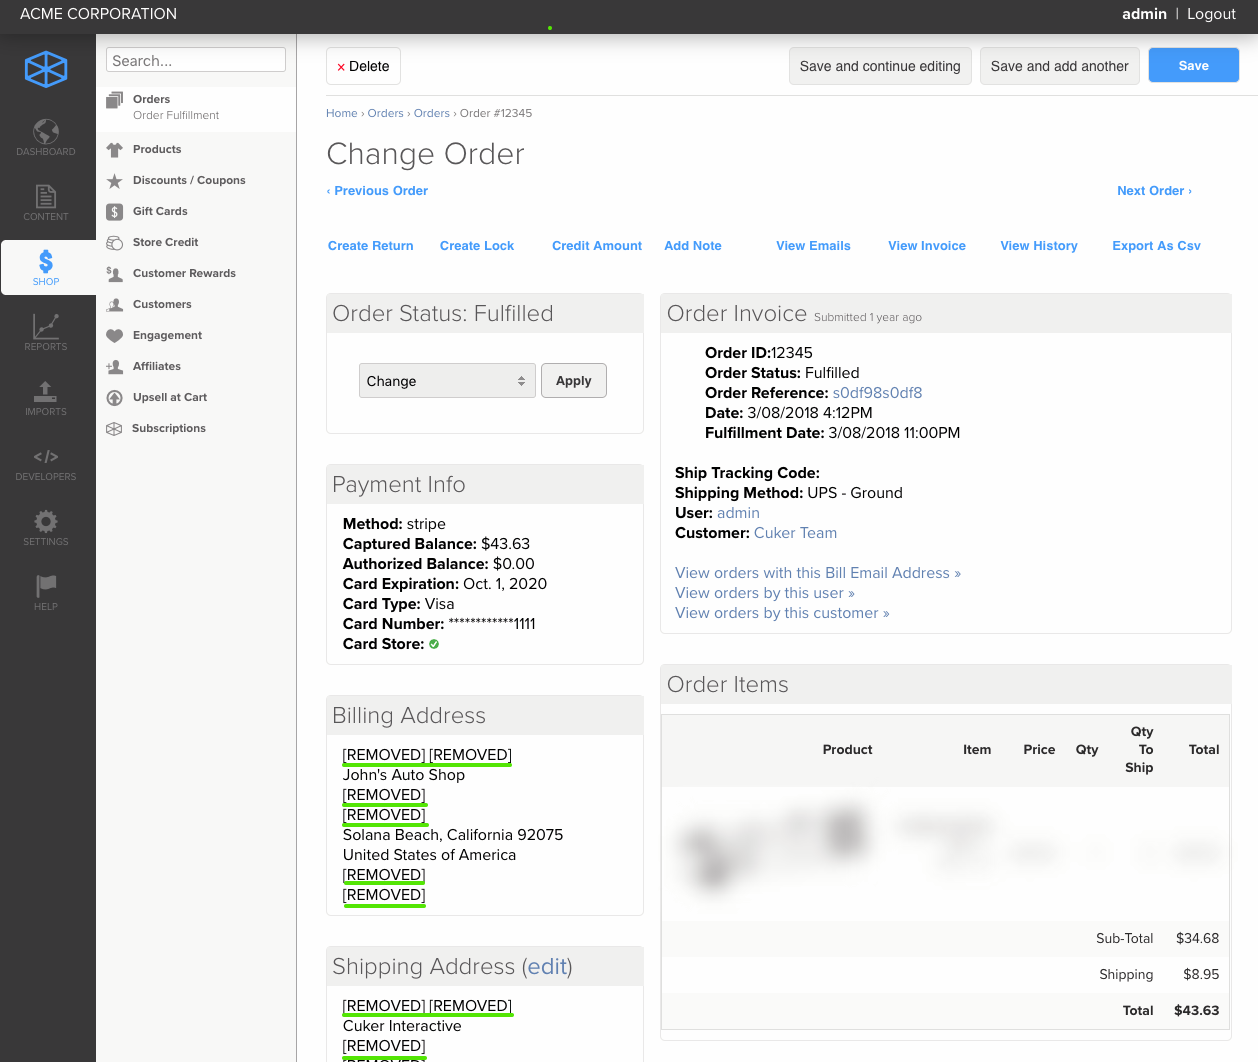This screenshot has width=1258, height=1063.
Task: Click View Emails link
Action: 813,246
